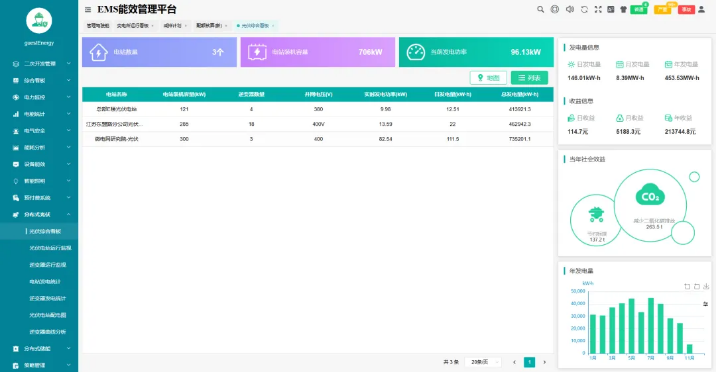Click the calendar icon beside 年发电量

tap(668, 64)
